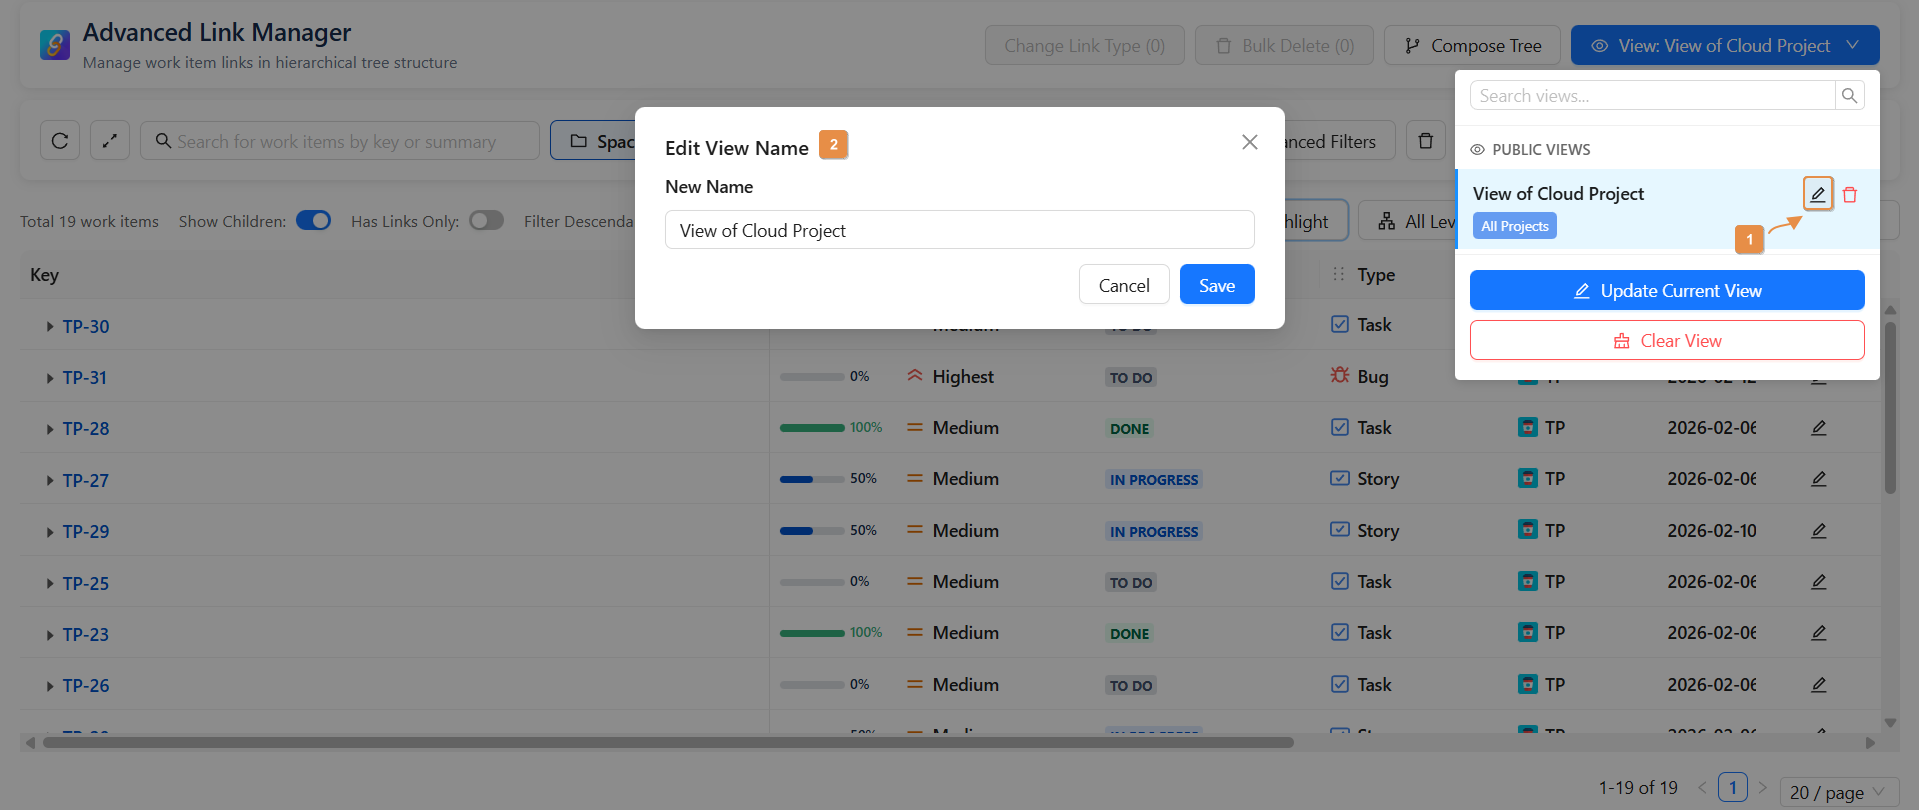1919x810 pixels.
Task: Click the Task type icon in TP-30 row
Action: tap(1340, 324)
